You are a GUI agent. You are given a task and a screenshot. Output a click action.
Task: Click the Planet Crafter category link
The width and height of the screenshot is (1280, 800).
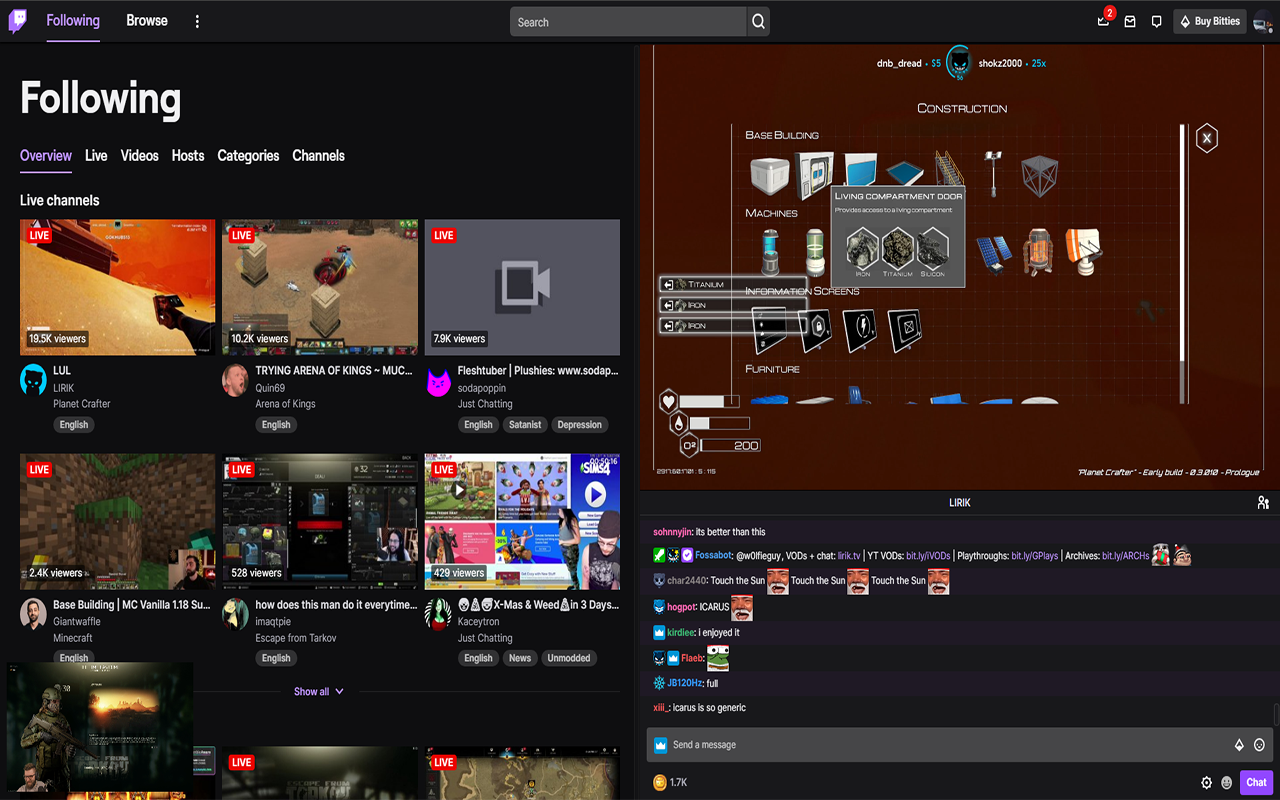82,404
